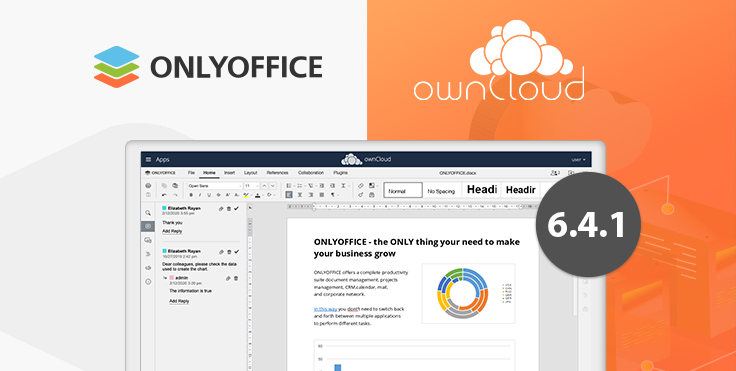
Task: Switch to the Insert tab
Action: [x=230, y=173]
